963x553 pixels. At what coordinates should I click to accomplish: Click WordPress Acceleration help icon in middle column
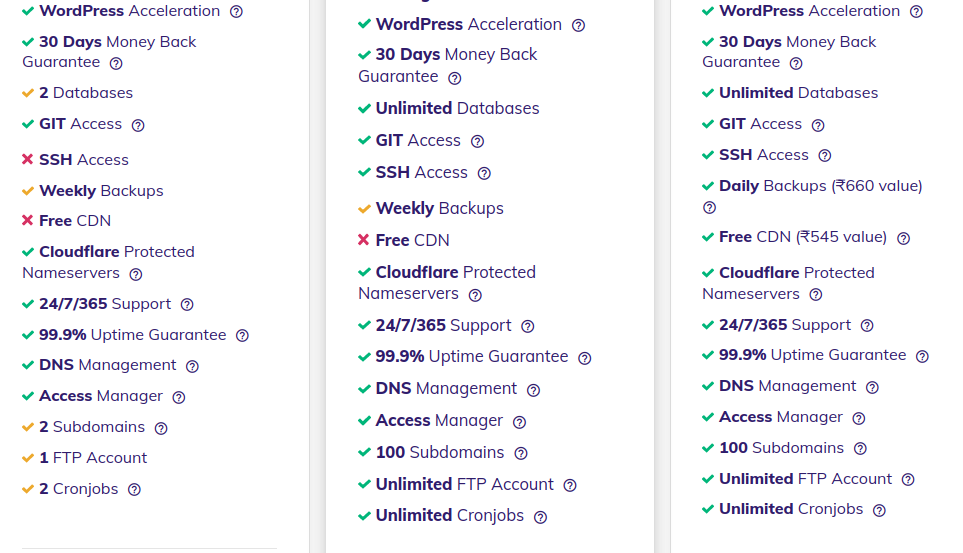pyautogui.click(x=578, y=26)
